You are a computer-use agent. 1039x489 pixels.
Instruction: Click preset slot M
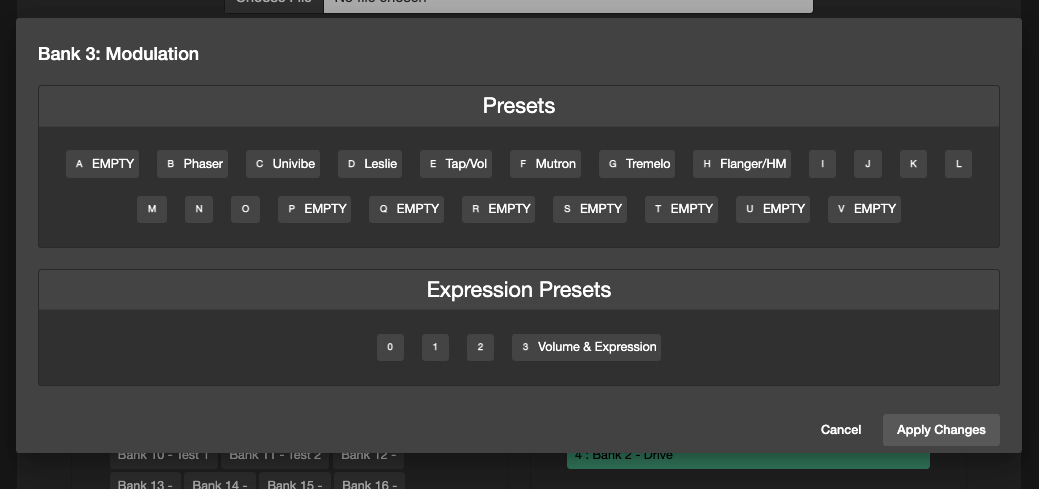(x=151, y=209)
